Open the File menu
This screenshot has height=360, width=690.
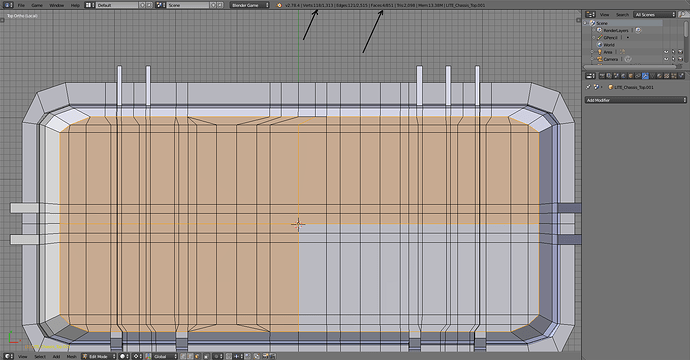[x=21, y=5]
